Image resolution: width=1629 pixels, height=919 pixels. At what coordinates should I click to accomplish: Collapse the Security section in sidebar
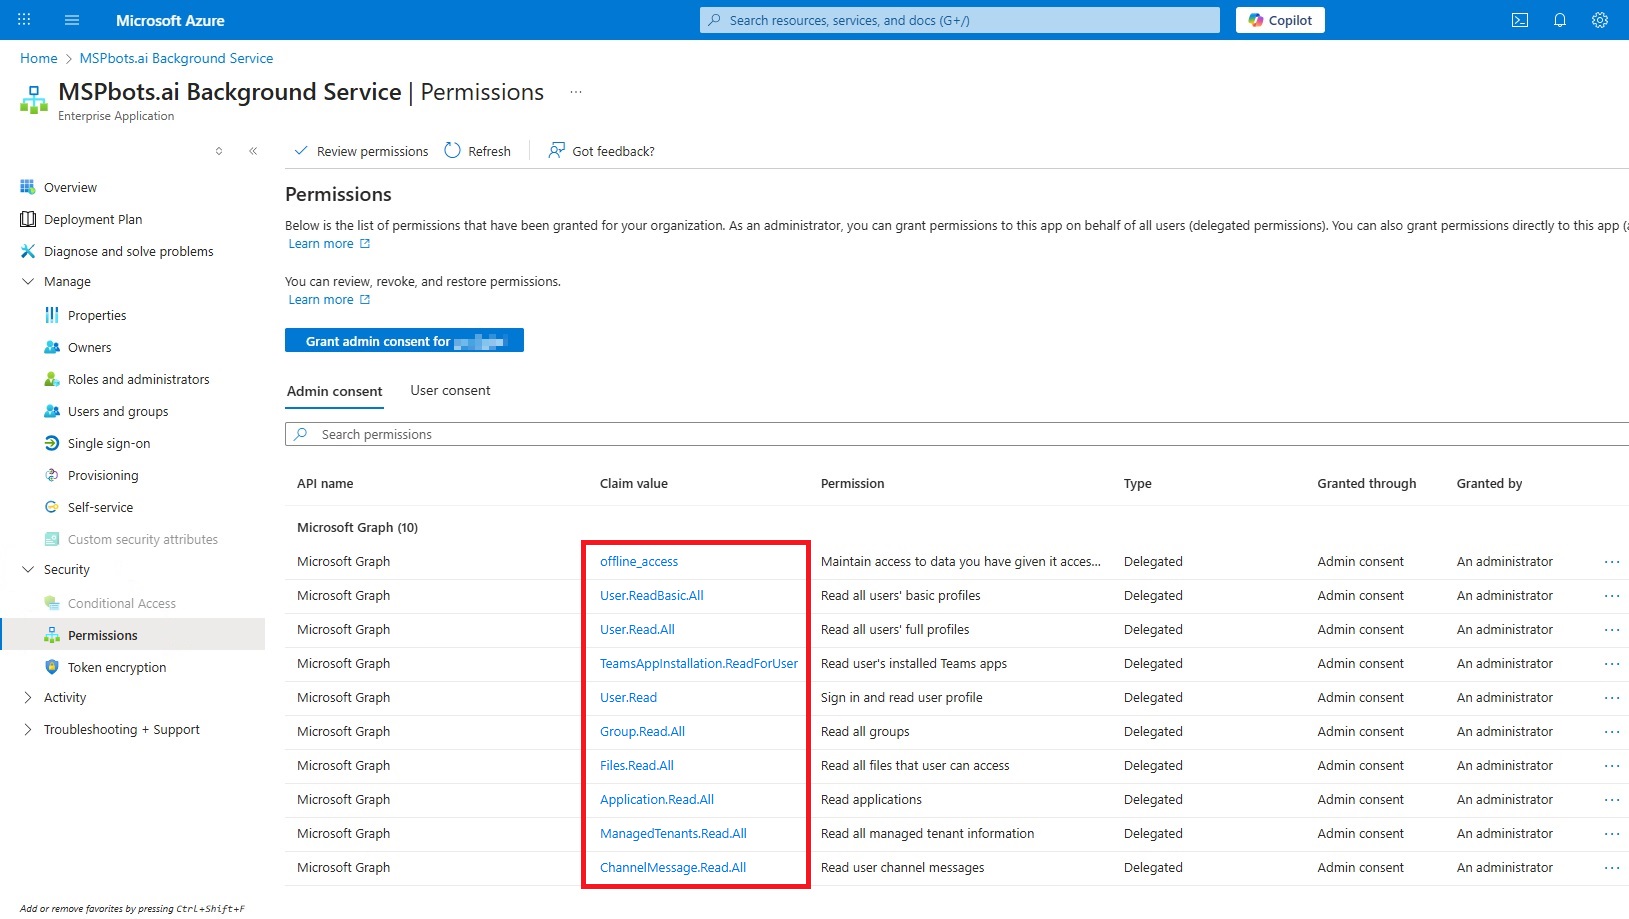coord(28,570)
